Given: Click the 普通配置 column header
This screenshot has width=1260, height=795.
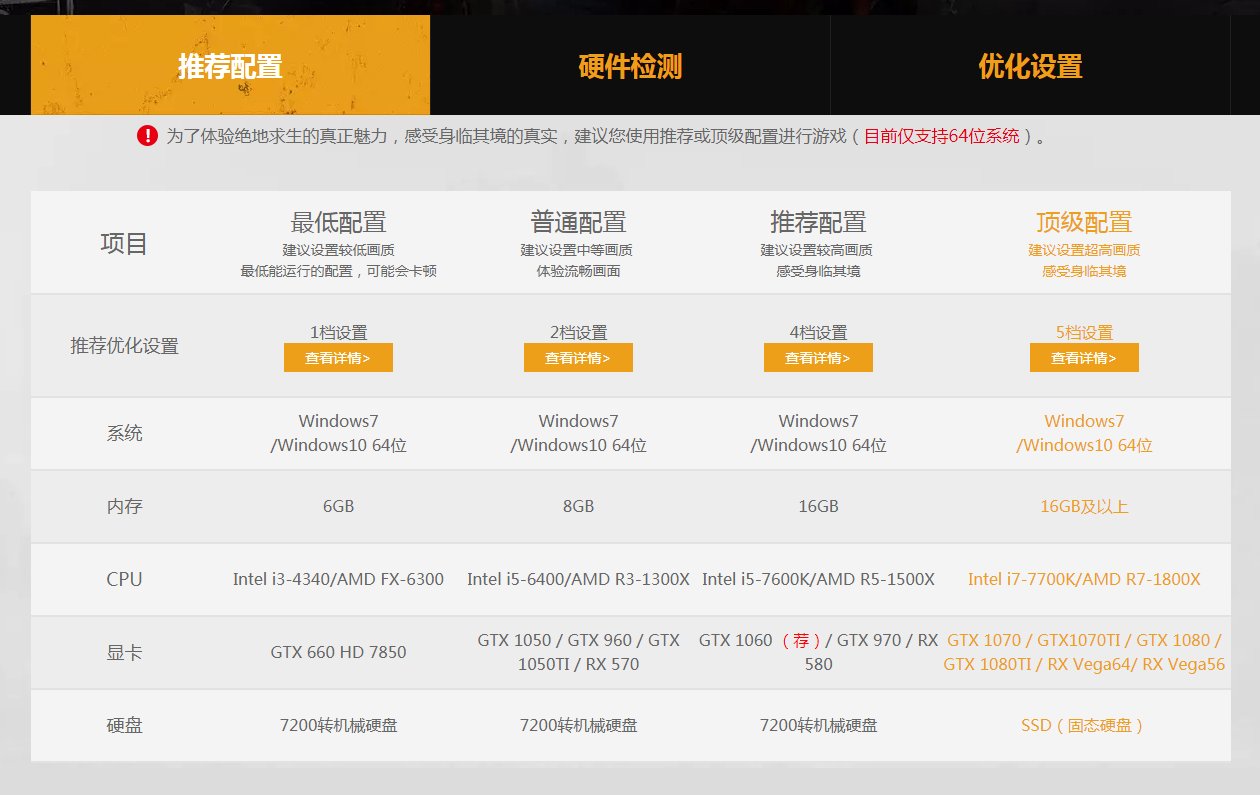Looking at the screenshot, I should pyautogui.click(x=578, y=222).
